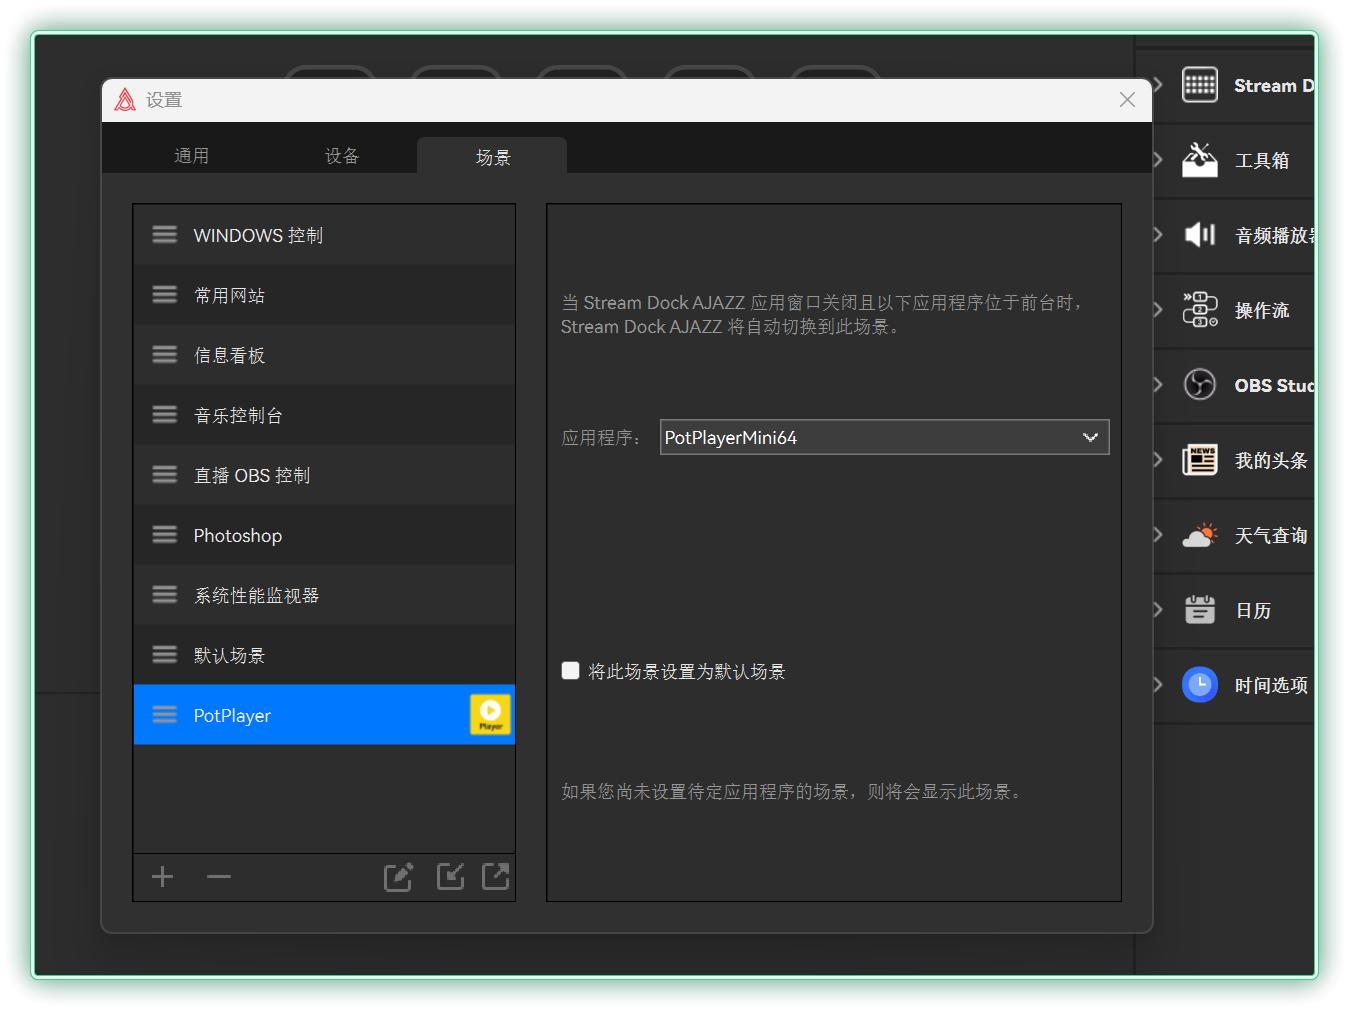1349x1010 pixels.
Task: Select the Photoshop scene name
Action: [x=238, y=535]
